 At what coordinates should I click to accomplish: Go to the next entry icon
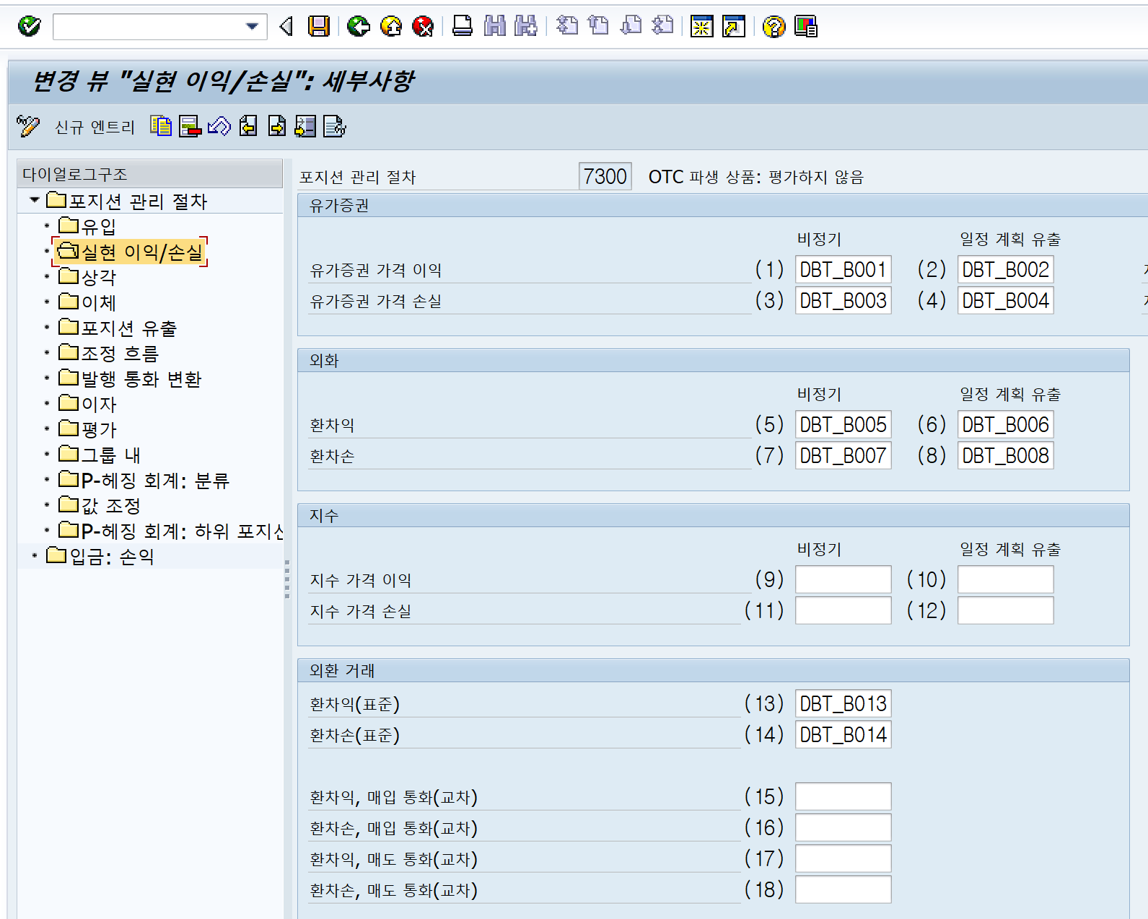tap(277, 127)
